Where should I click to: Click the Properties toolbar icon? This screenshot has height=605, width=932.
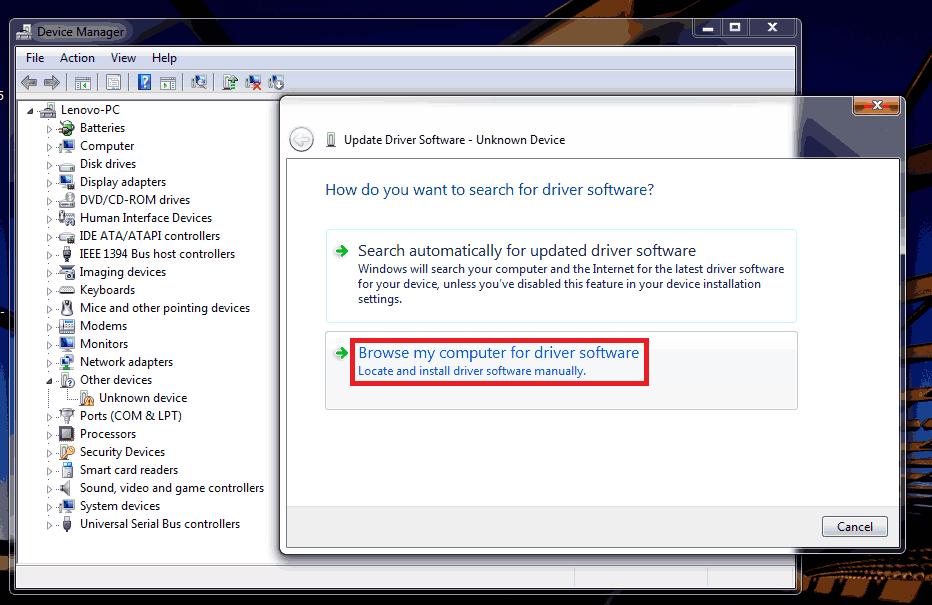coord(114,82)
